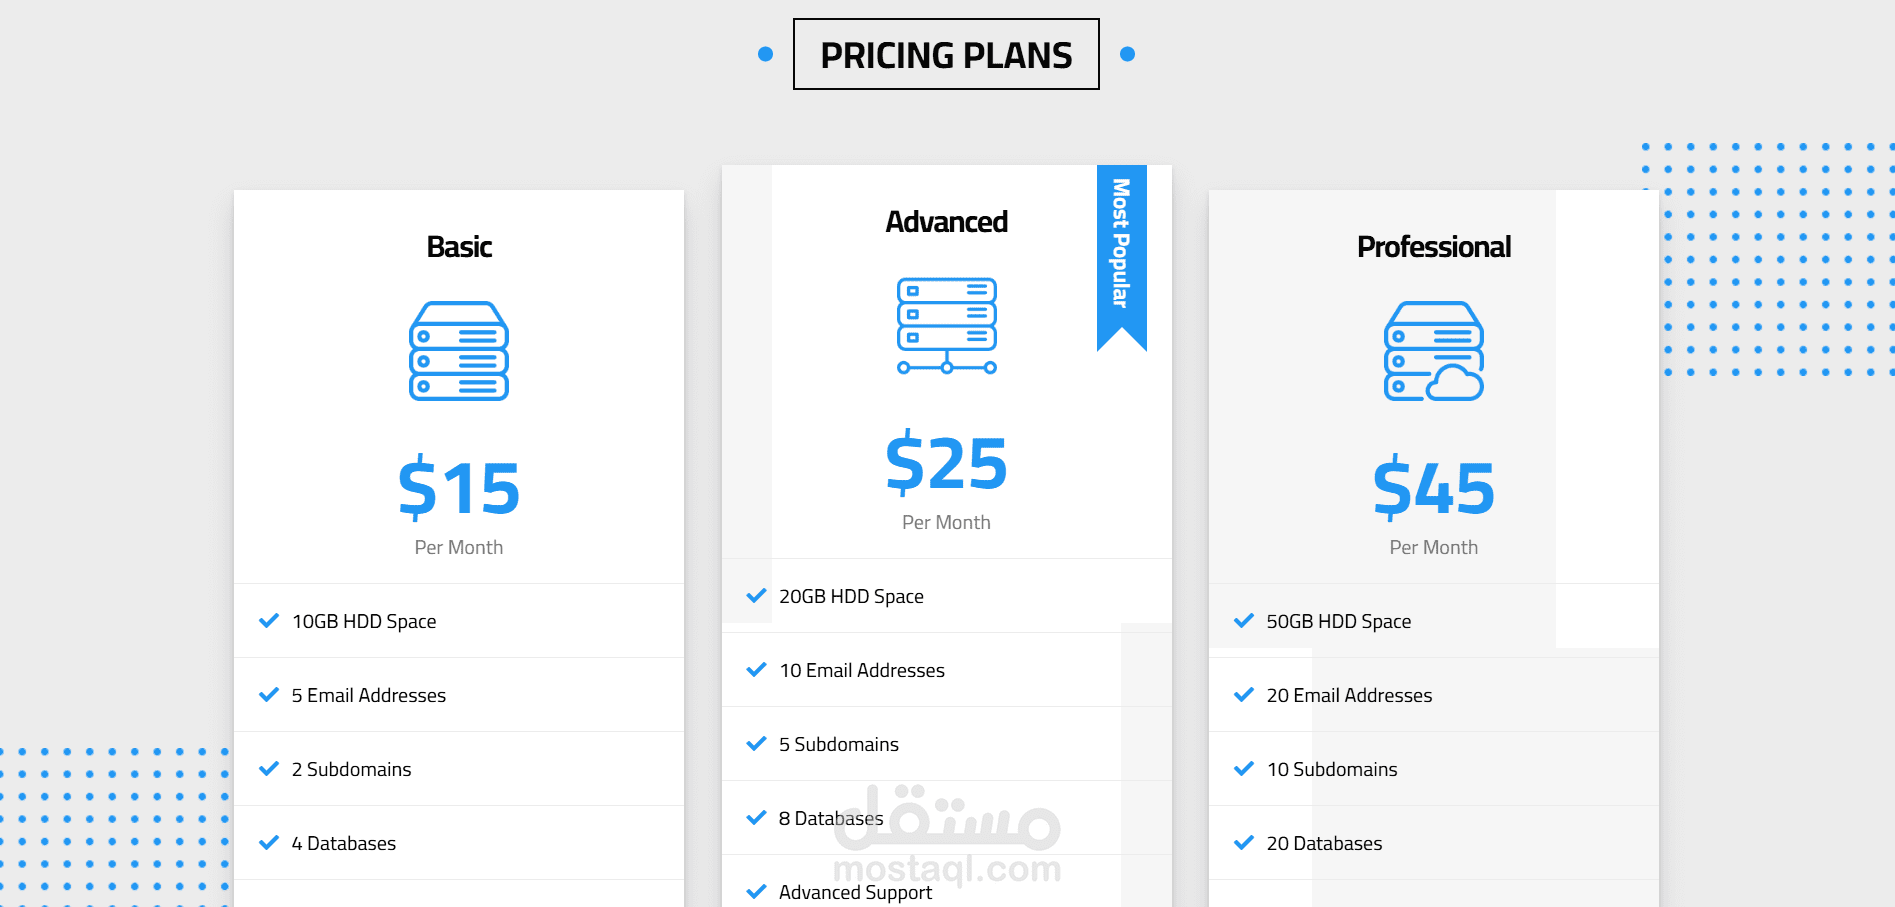The width and height of the screenshot is (1895, 907).
Task: Click the Advanced plan network server icon
Action: 946,326
